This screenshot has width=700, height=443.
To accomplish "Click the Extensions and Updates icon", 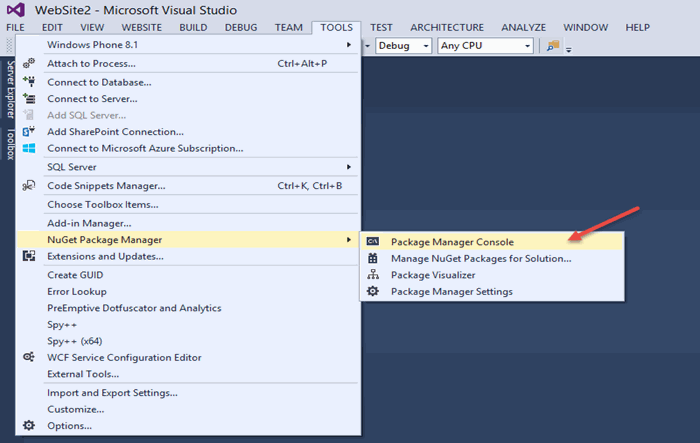I will coord(29,256).
